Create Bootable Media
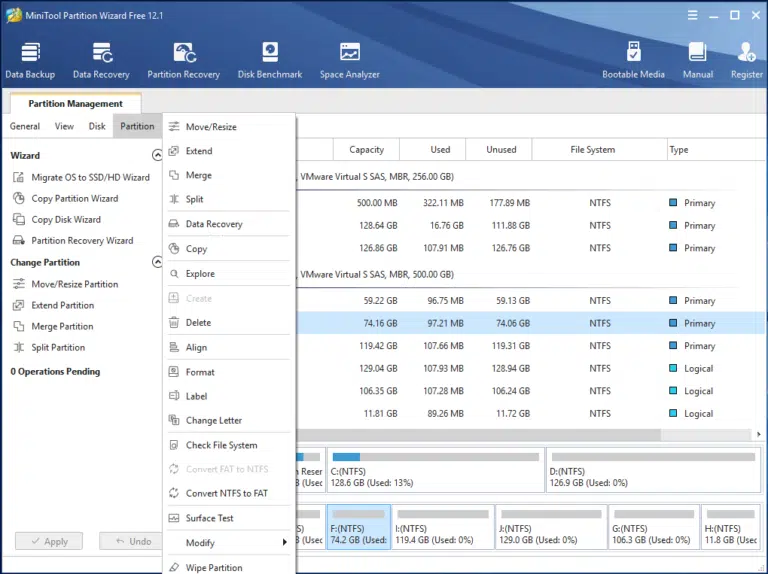 pyautogui.click(x=633, y=61)
